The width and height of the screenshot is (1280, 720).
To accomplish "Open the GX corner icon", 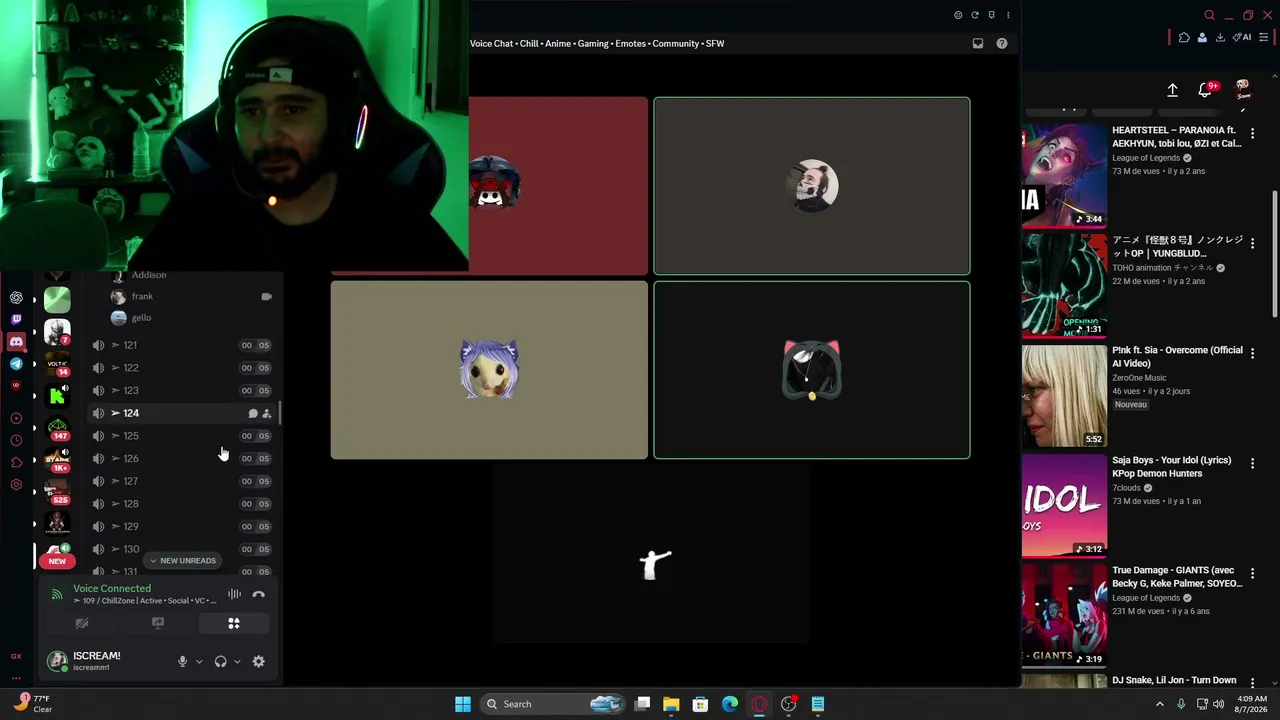I will [x=16, y=657].
